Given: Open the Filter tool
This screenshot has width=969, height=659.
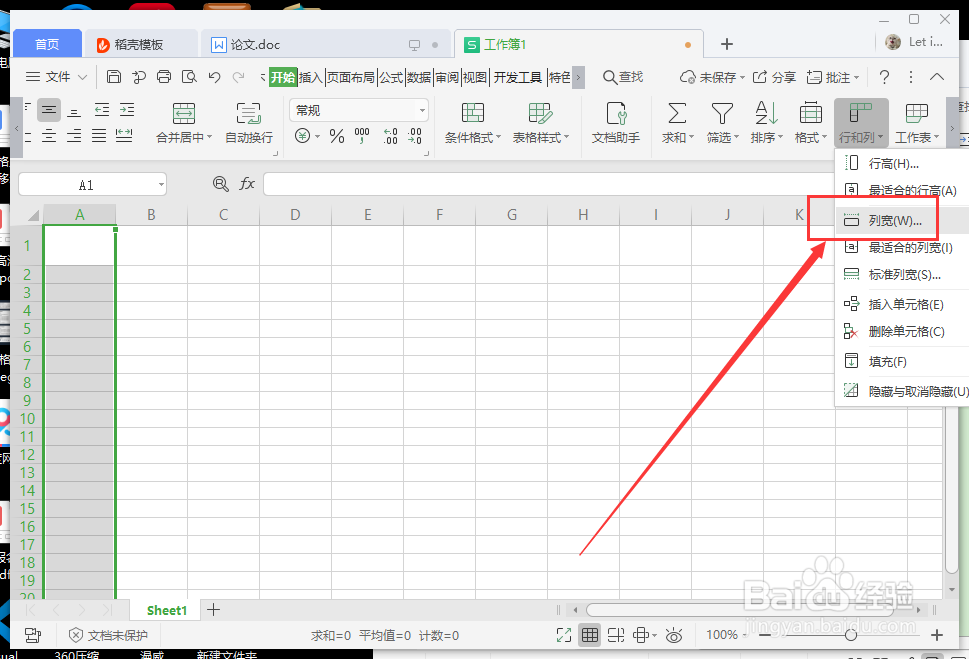Looking at the screenshot, I should click(722, 122).
